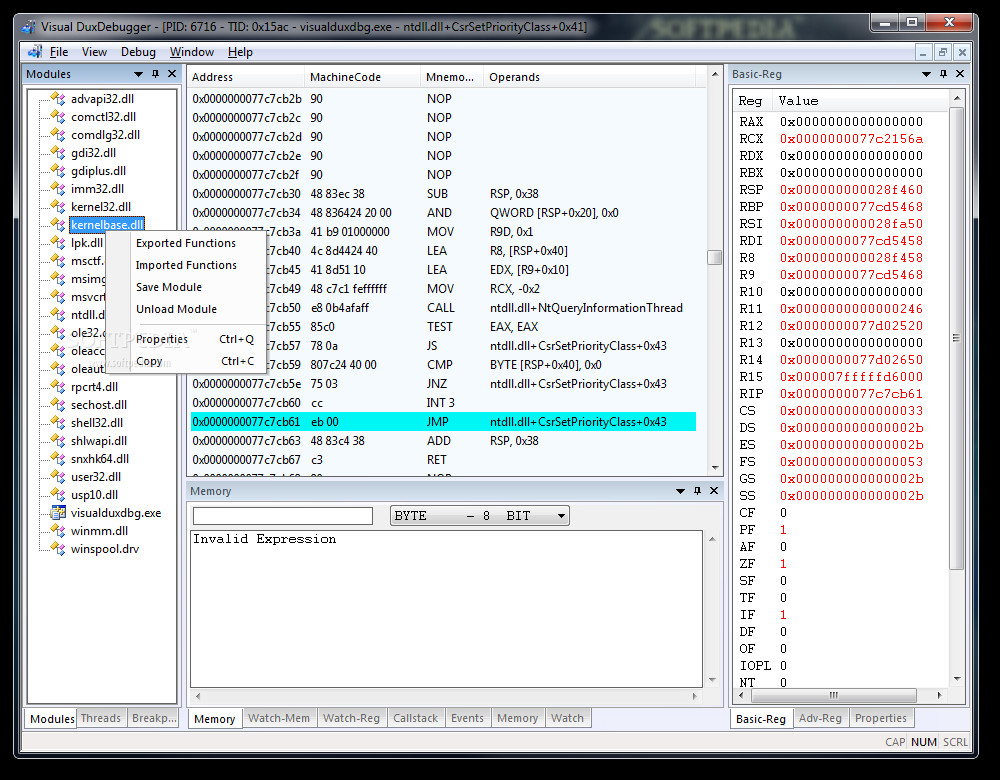
Task: Open the File menu
Action: 59,52
